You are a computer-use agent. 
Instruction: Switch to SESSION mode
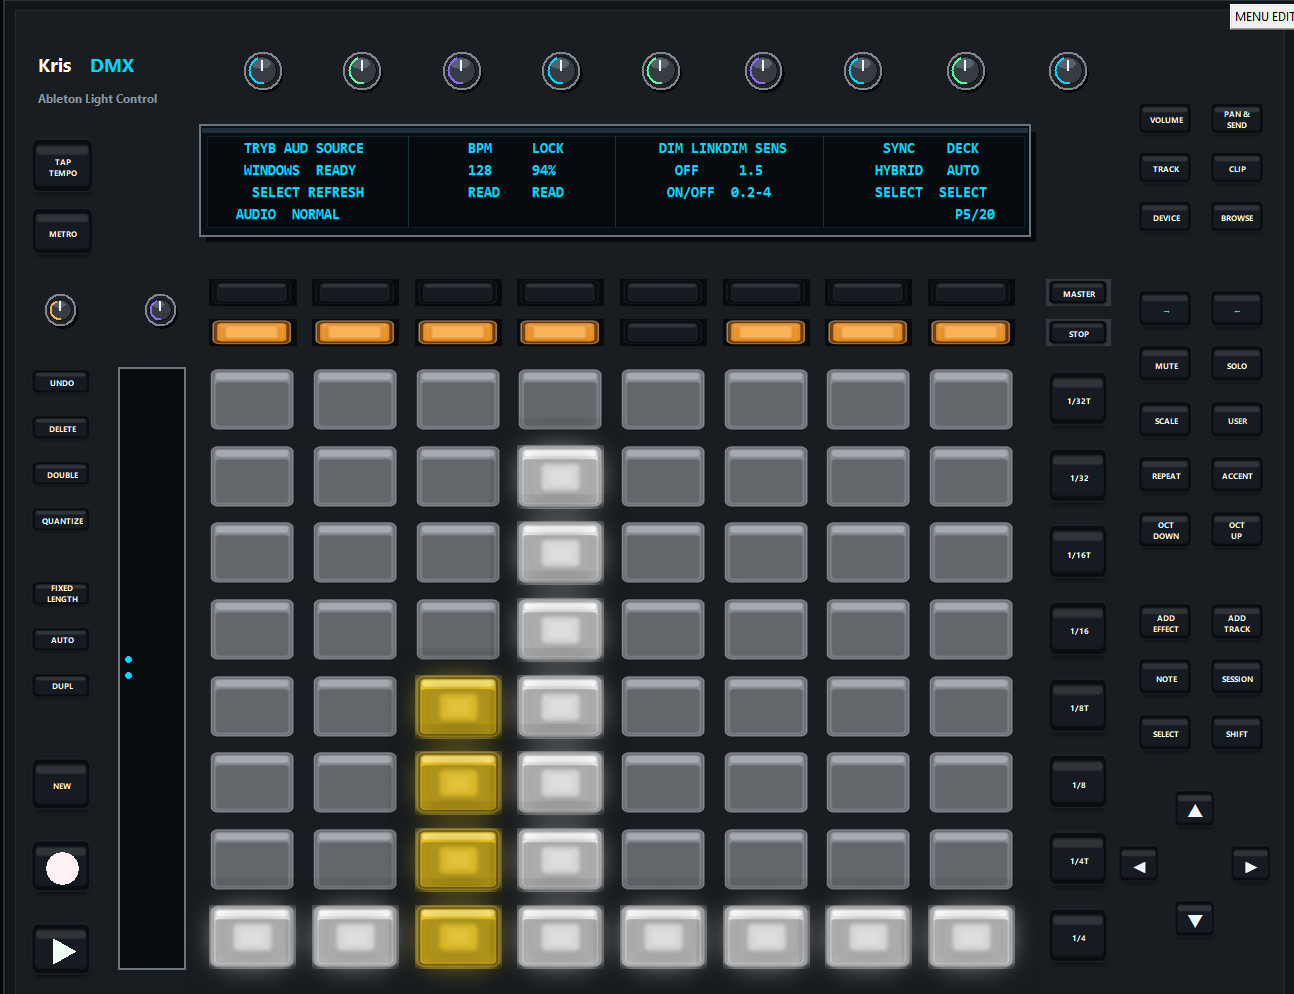[x=1237, y=679]
